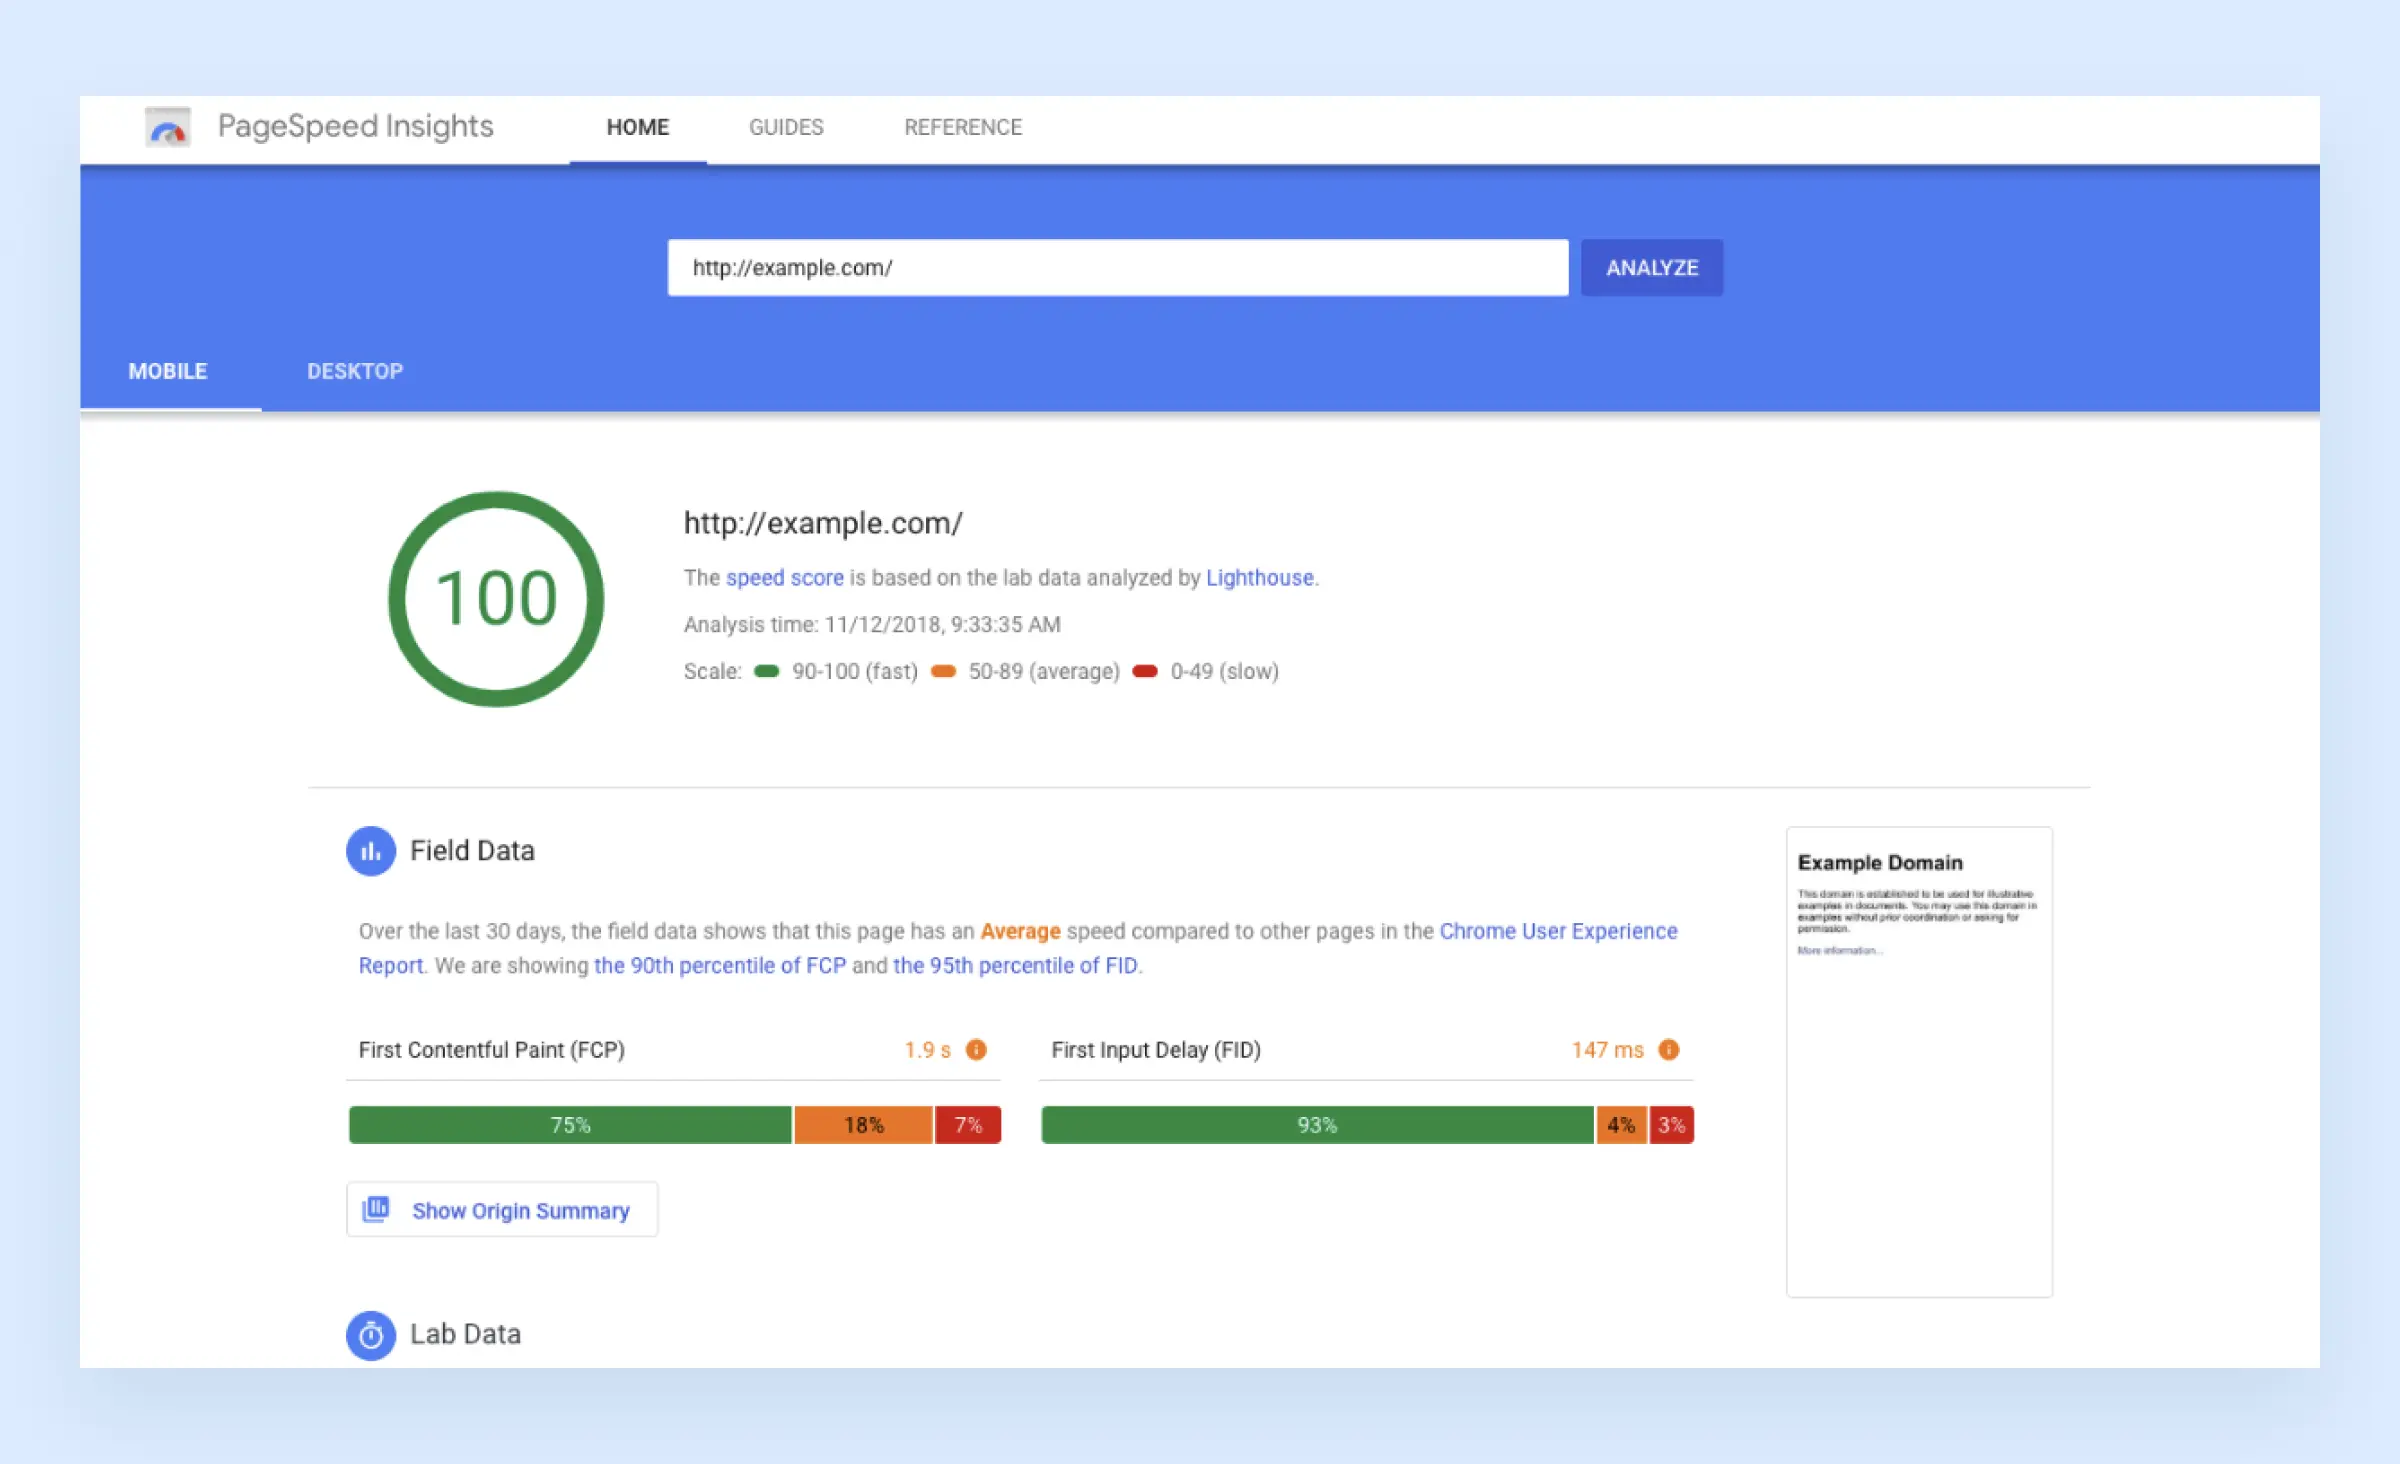Click the Show Origin Summary button
Image resolution: width=2400 pixels, height=1464 pixels.
(x=502, y=1210)
